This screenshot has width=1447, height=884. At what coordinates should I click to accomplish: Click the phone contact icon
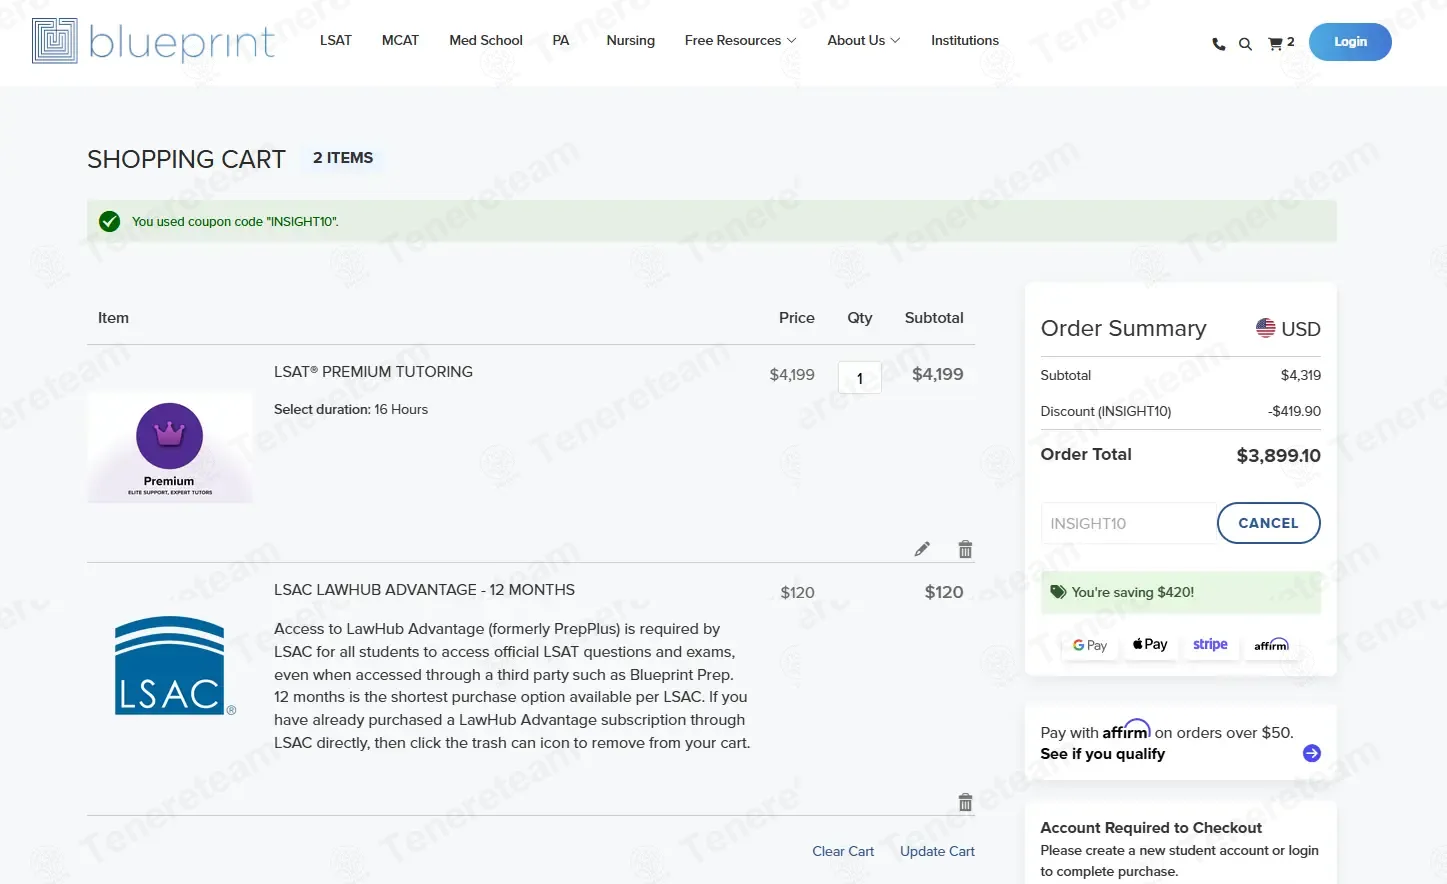[x=1218, y=44]
